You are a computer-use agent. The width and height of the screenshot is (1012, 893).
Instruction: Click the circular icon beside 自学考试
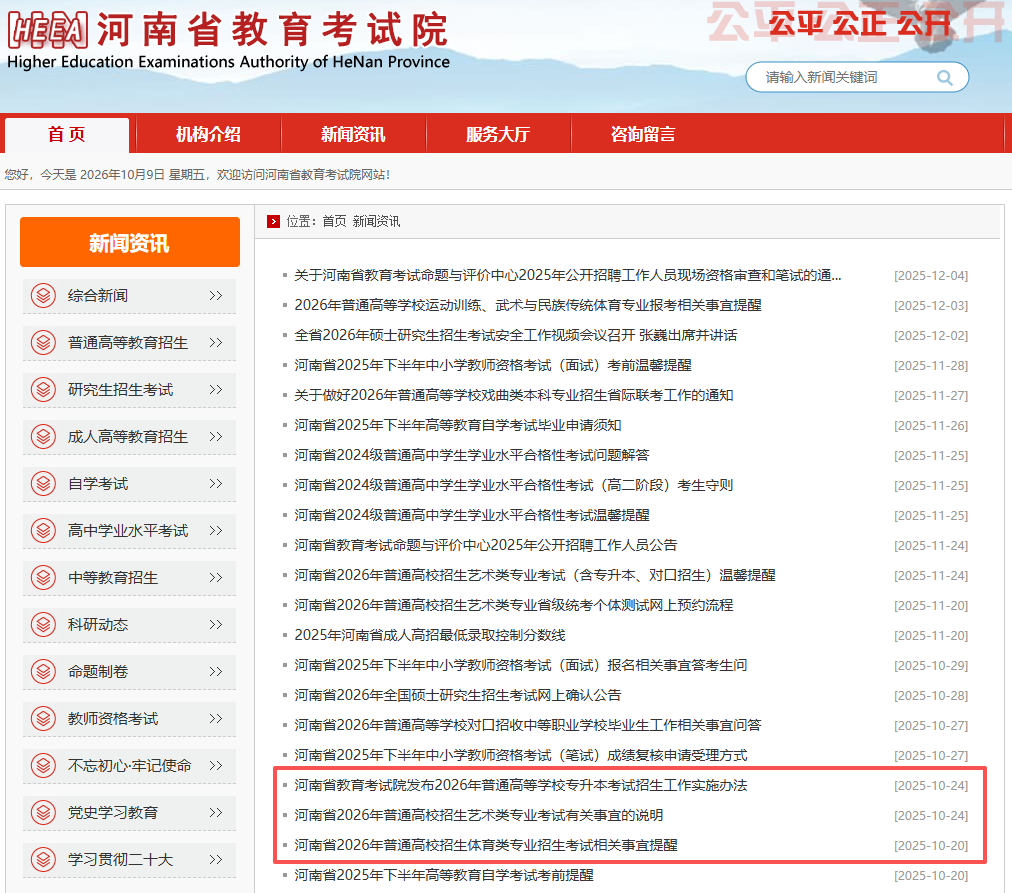click(x=43, y=483)
